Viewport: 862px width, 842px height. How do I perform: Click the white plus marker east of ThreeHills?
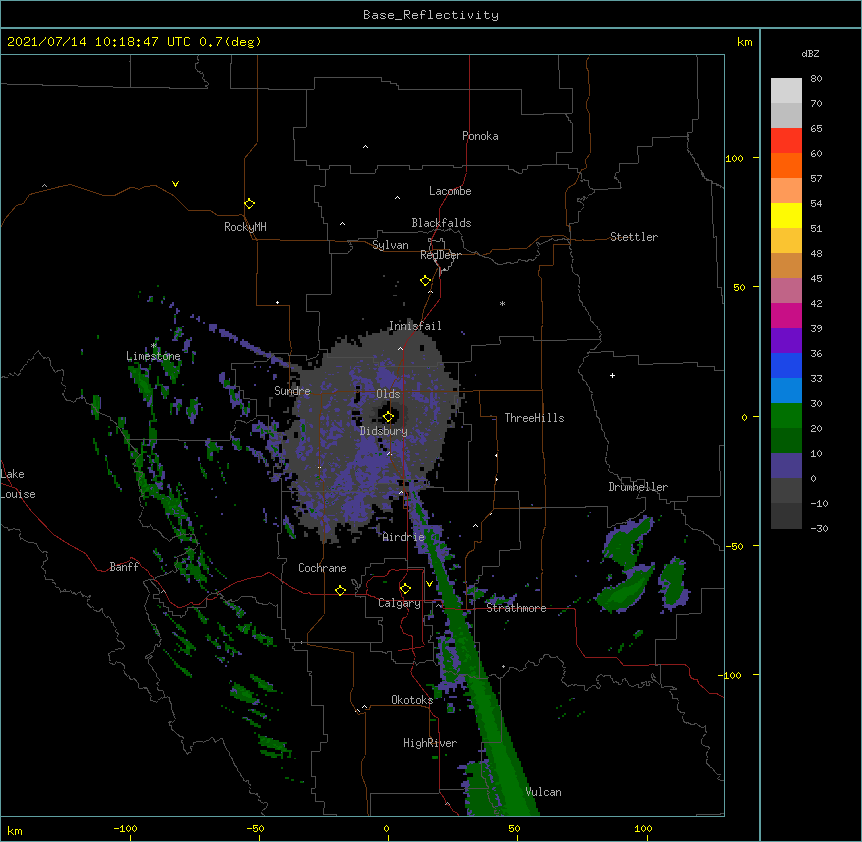612,375
